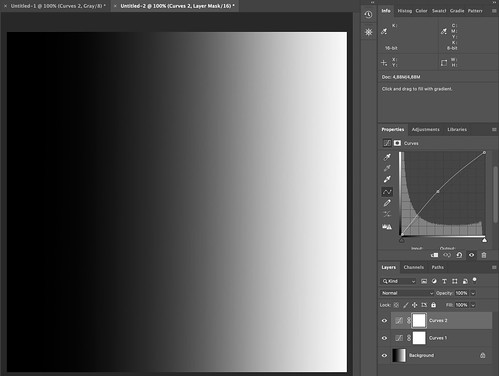Click the lock-all padlock icon

point(433,305)
